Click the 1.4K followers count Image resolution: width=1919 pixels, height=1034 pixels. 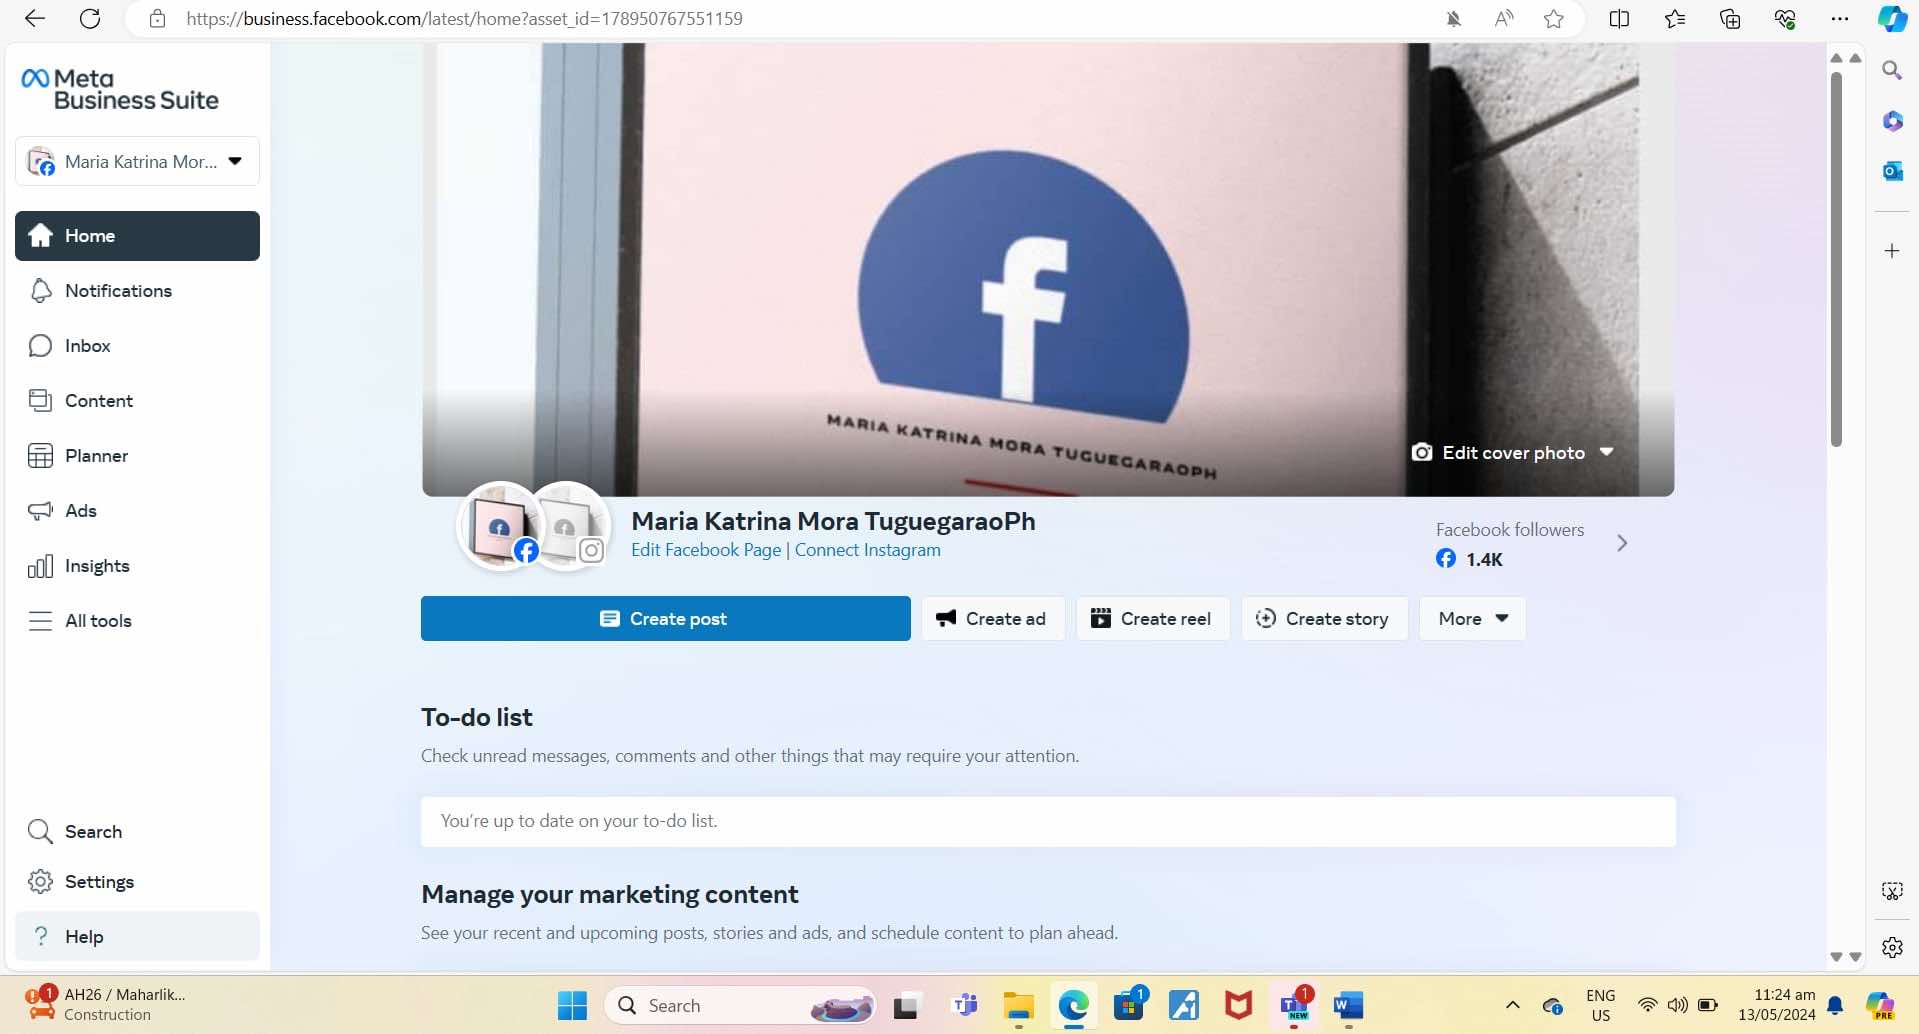click(x=1484, y=560)
